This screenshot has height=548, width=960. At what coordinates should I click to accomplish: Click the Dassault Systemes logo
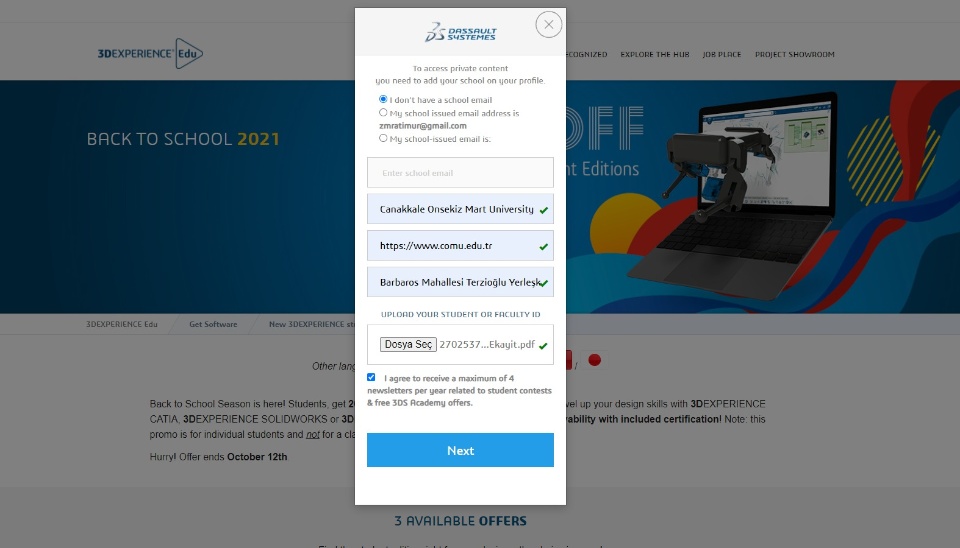[460, 32]
